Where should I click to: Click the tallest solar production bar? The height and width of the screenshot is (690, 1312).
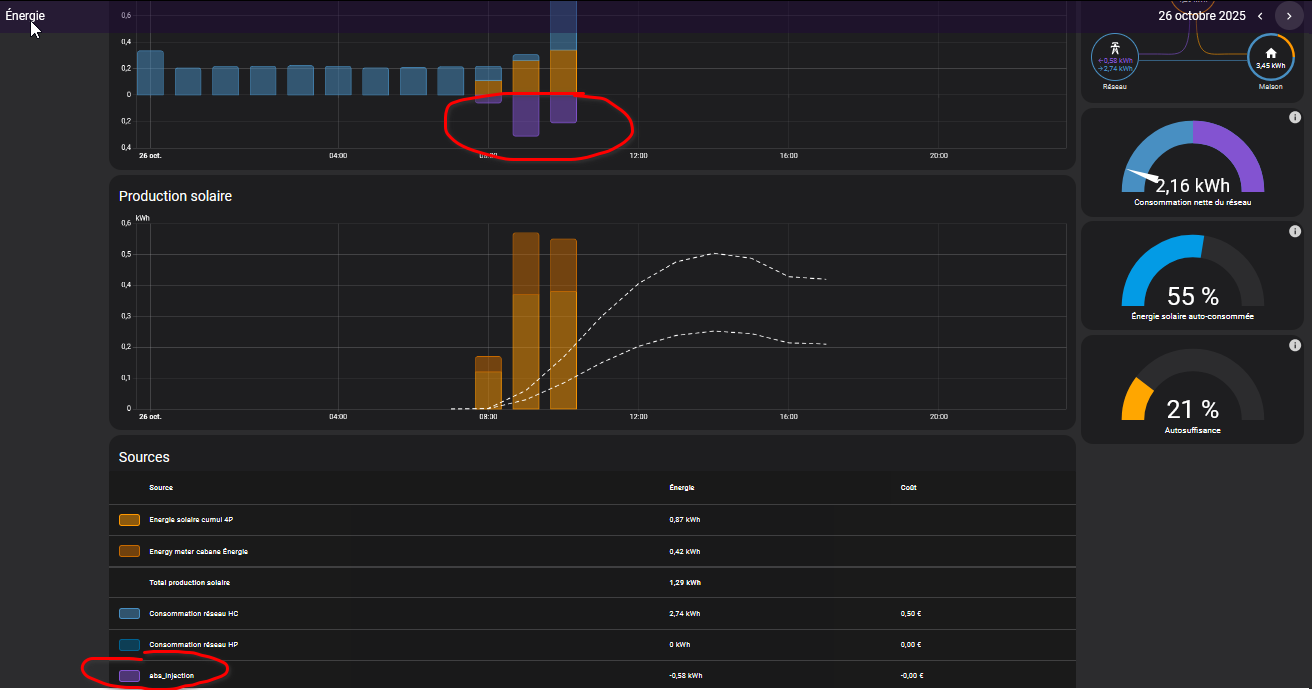pos(526,320)
